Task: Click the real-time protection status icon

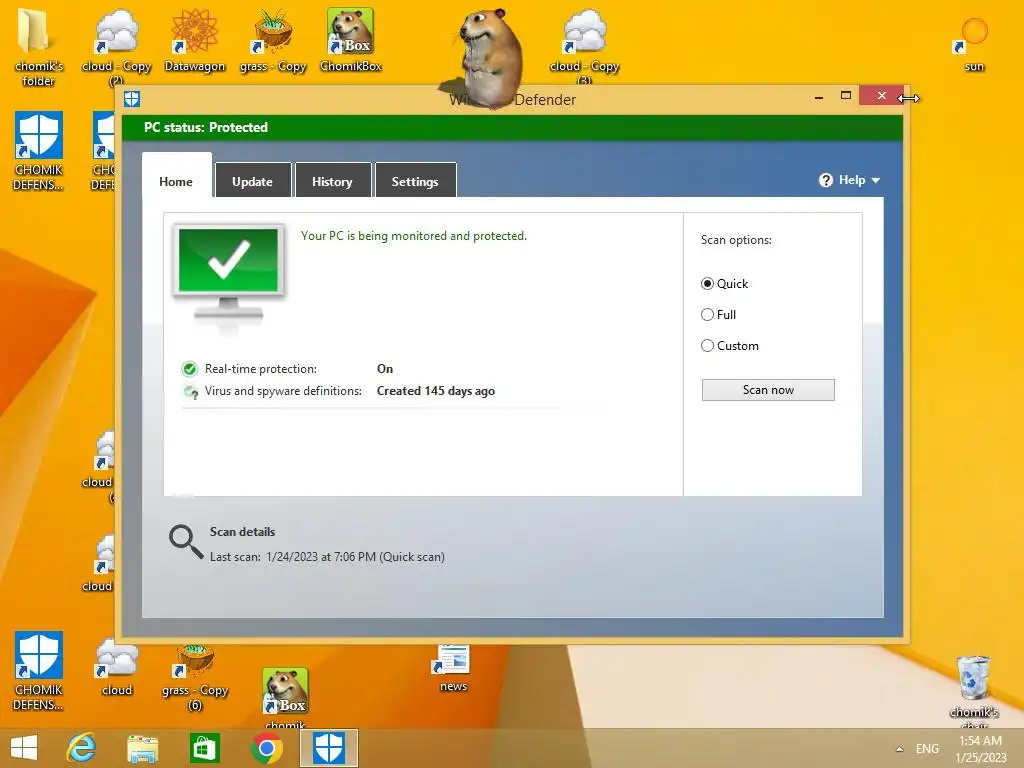Action: pos(190,369)
